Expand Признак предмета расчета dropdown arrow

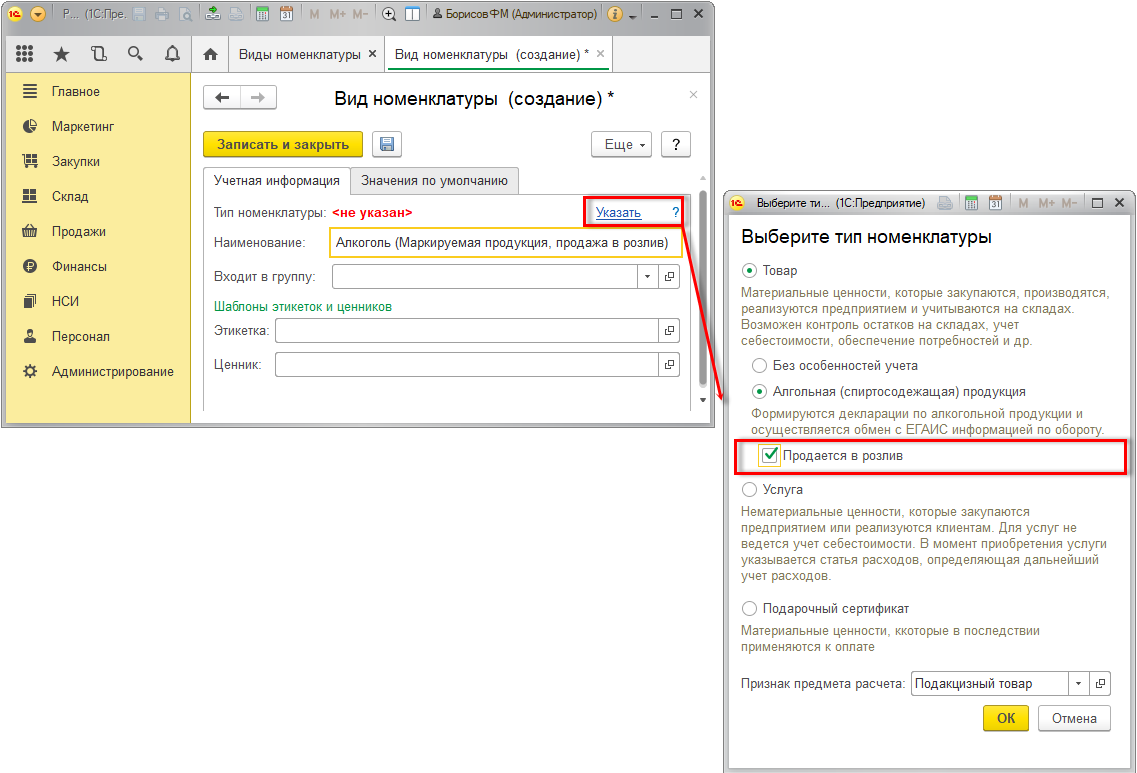click(1078, 683)
